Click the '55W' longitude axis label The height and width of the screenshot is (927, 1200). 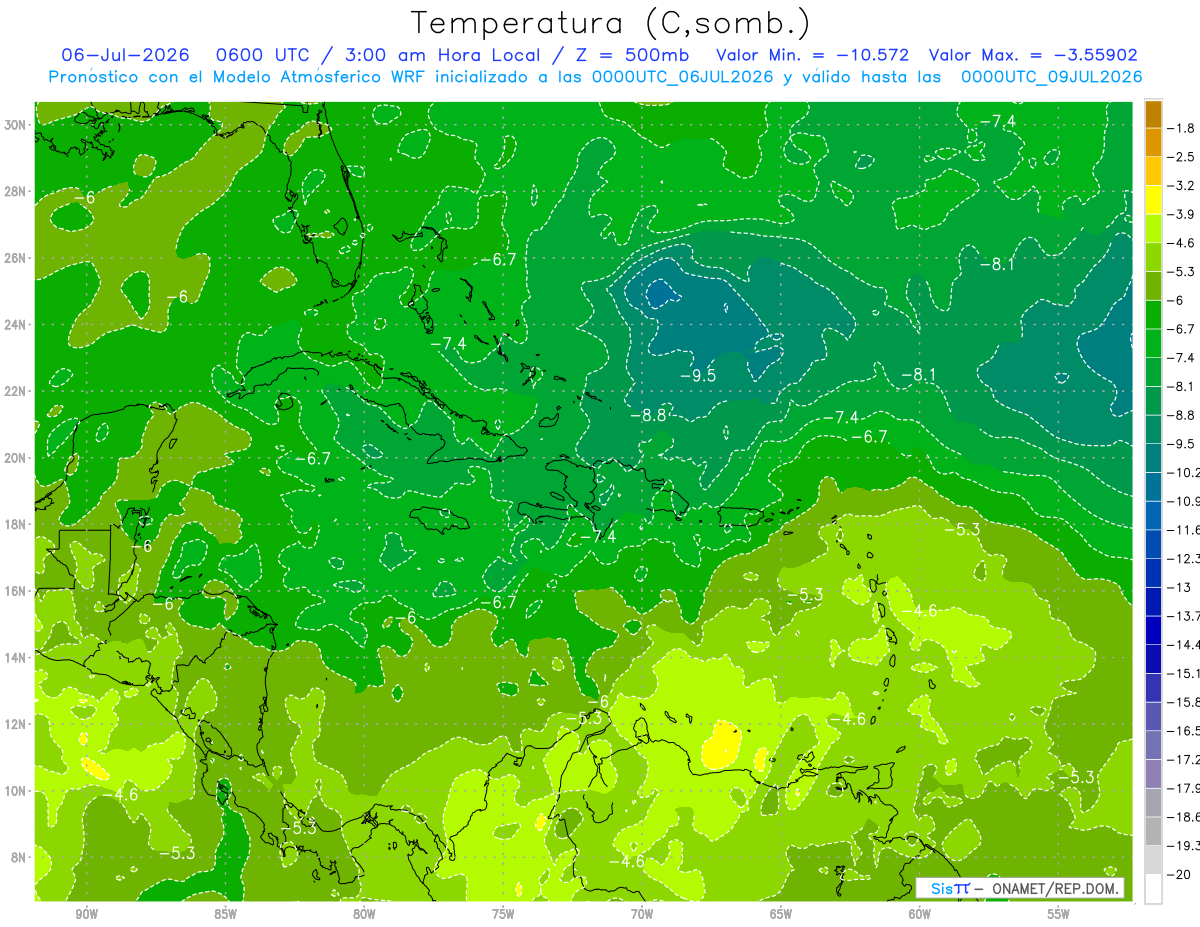pyautogui.click(x=1059, y=914)
